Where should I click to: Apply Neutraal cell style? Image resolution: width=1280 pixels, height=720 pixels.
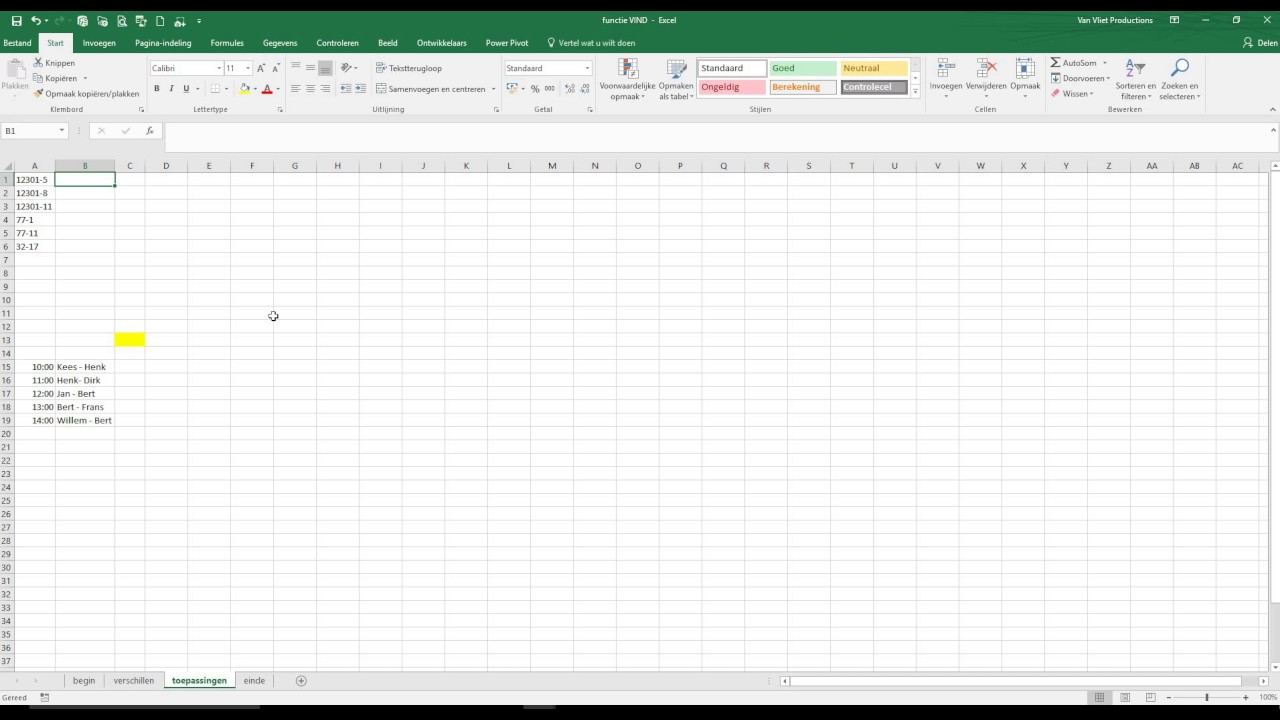874,68
